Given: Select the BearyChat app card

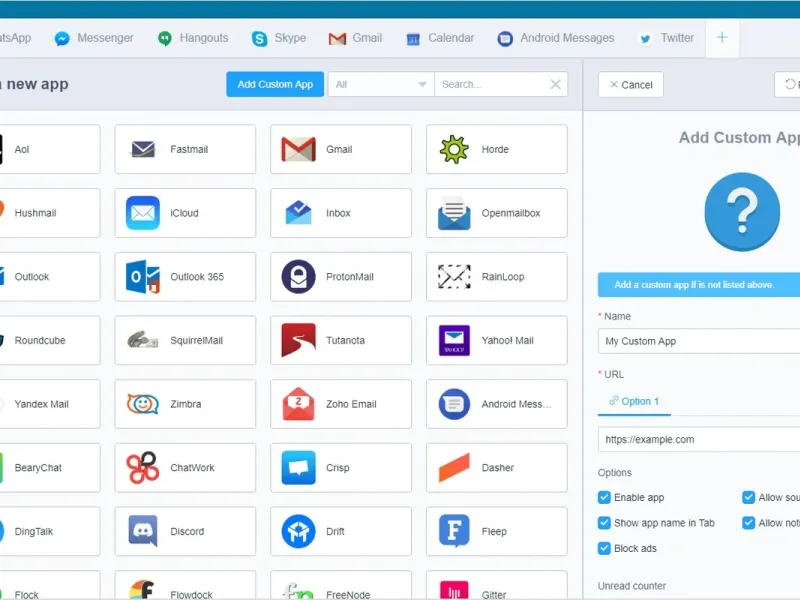Looking at the screenshot, I should click(x=49, y=467).
